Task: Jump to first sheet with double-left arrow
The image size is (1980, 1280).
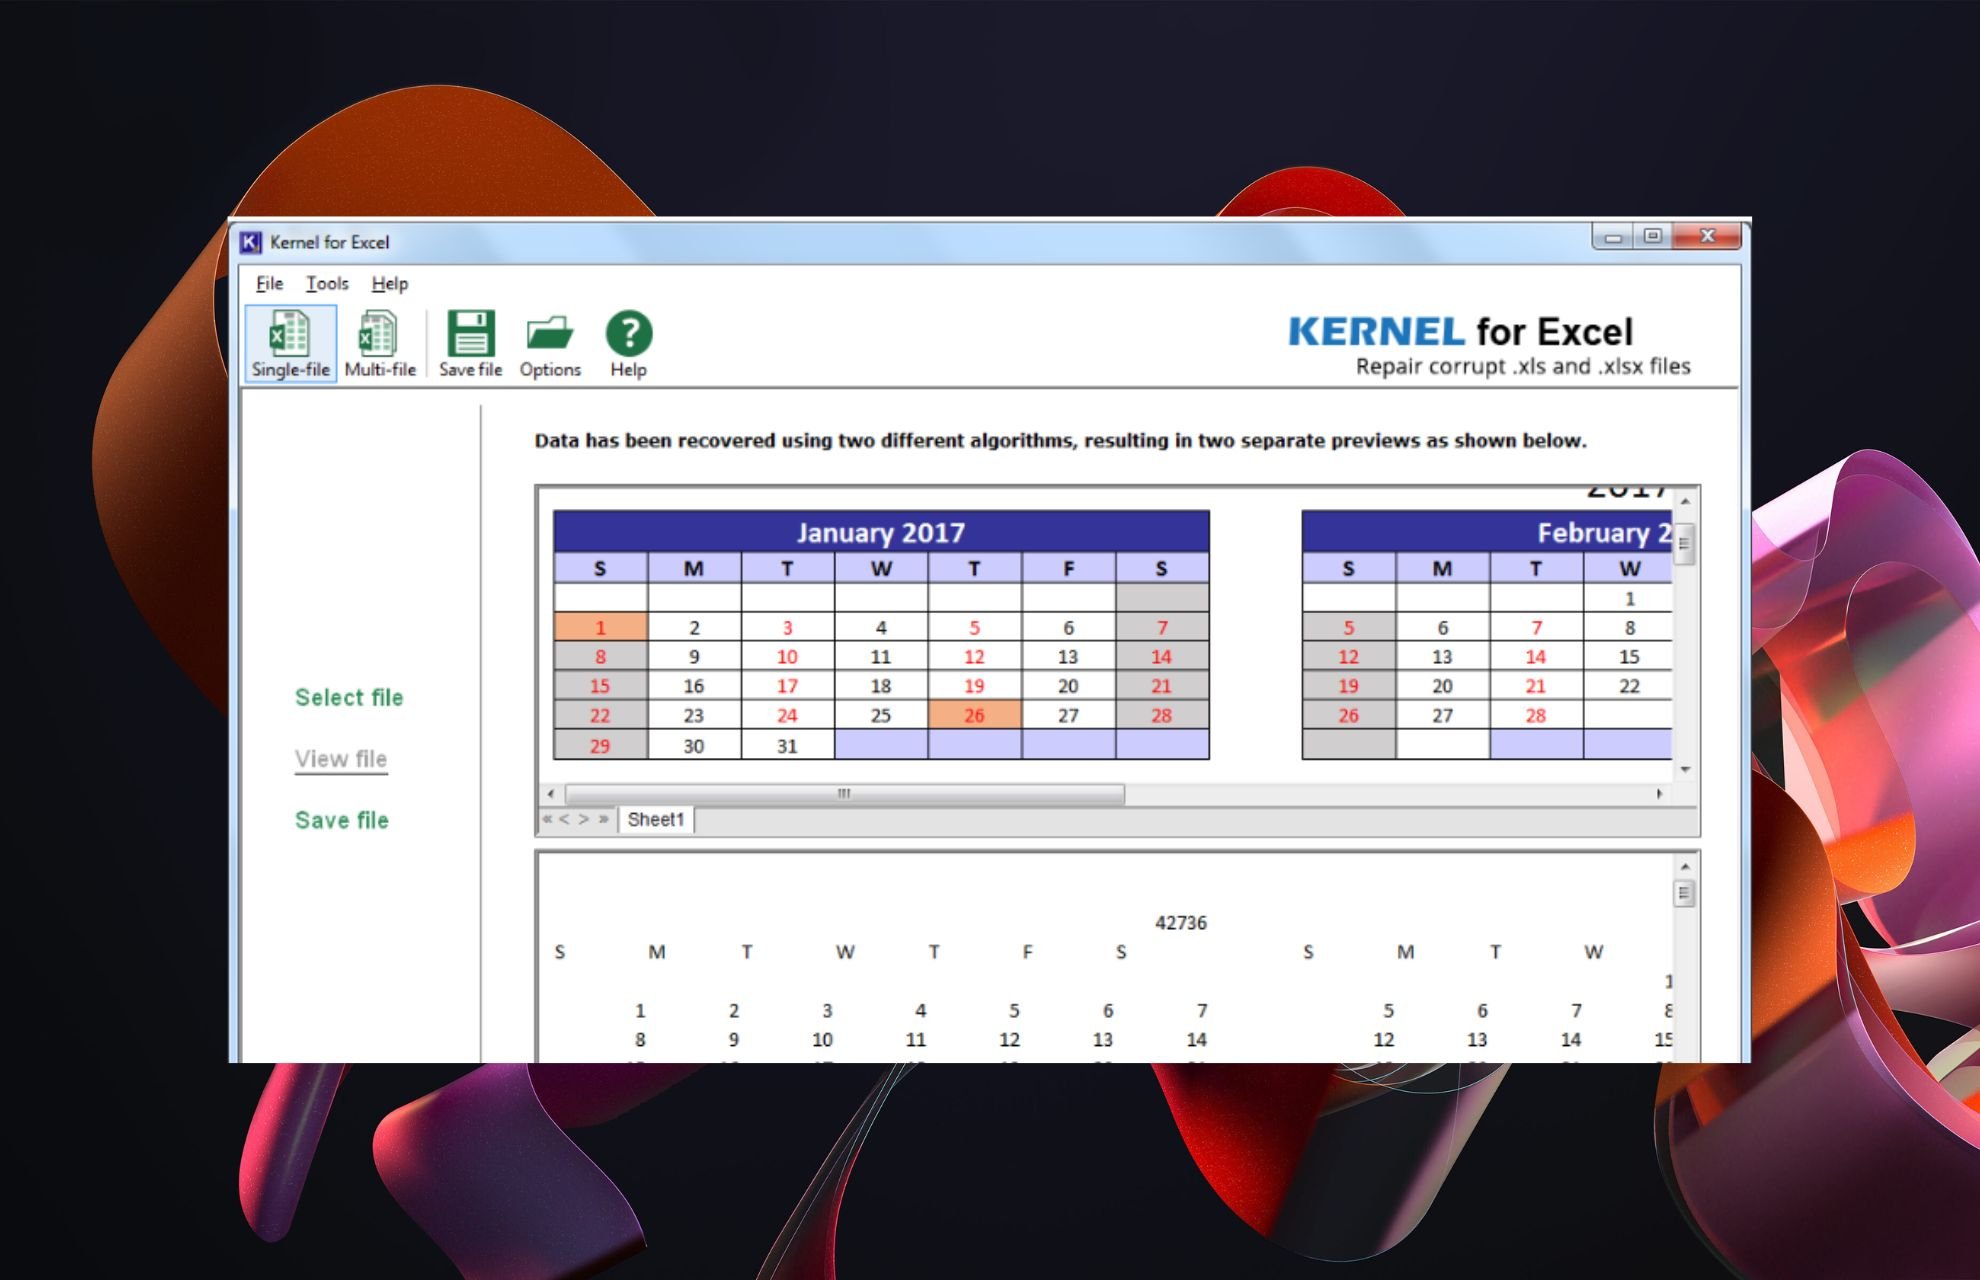Action: [x=547, y=819]
